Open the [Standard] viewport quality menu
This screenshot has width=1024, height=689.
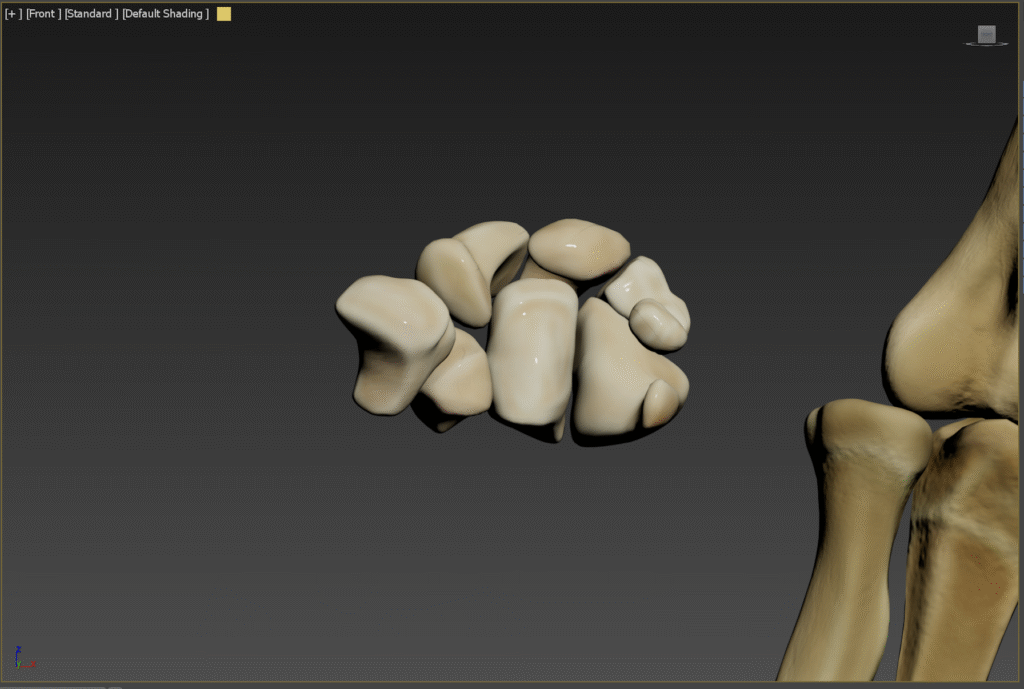[x=91, y=14]
